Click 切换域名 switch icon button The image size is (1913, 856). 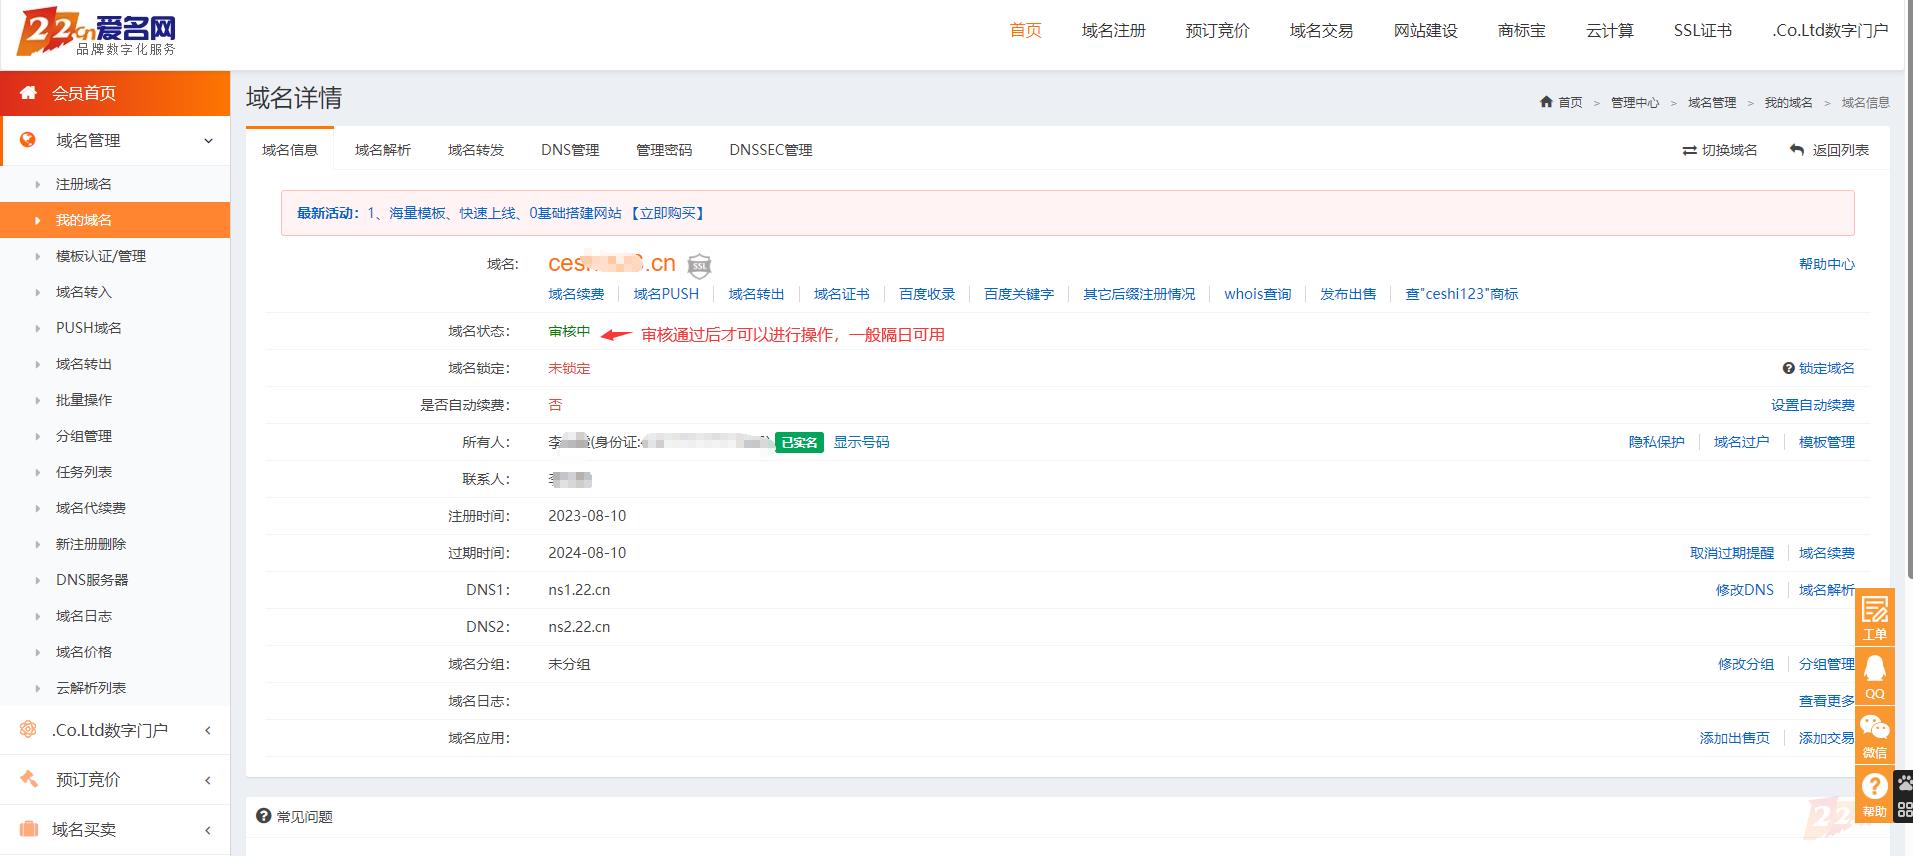pos(1719,150)
